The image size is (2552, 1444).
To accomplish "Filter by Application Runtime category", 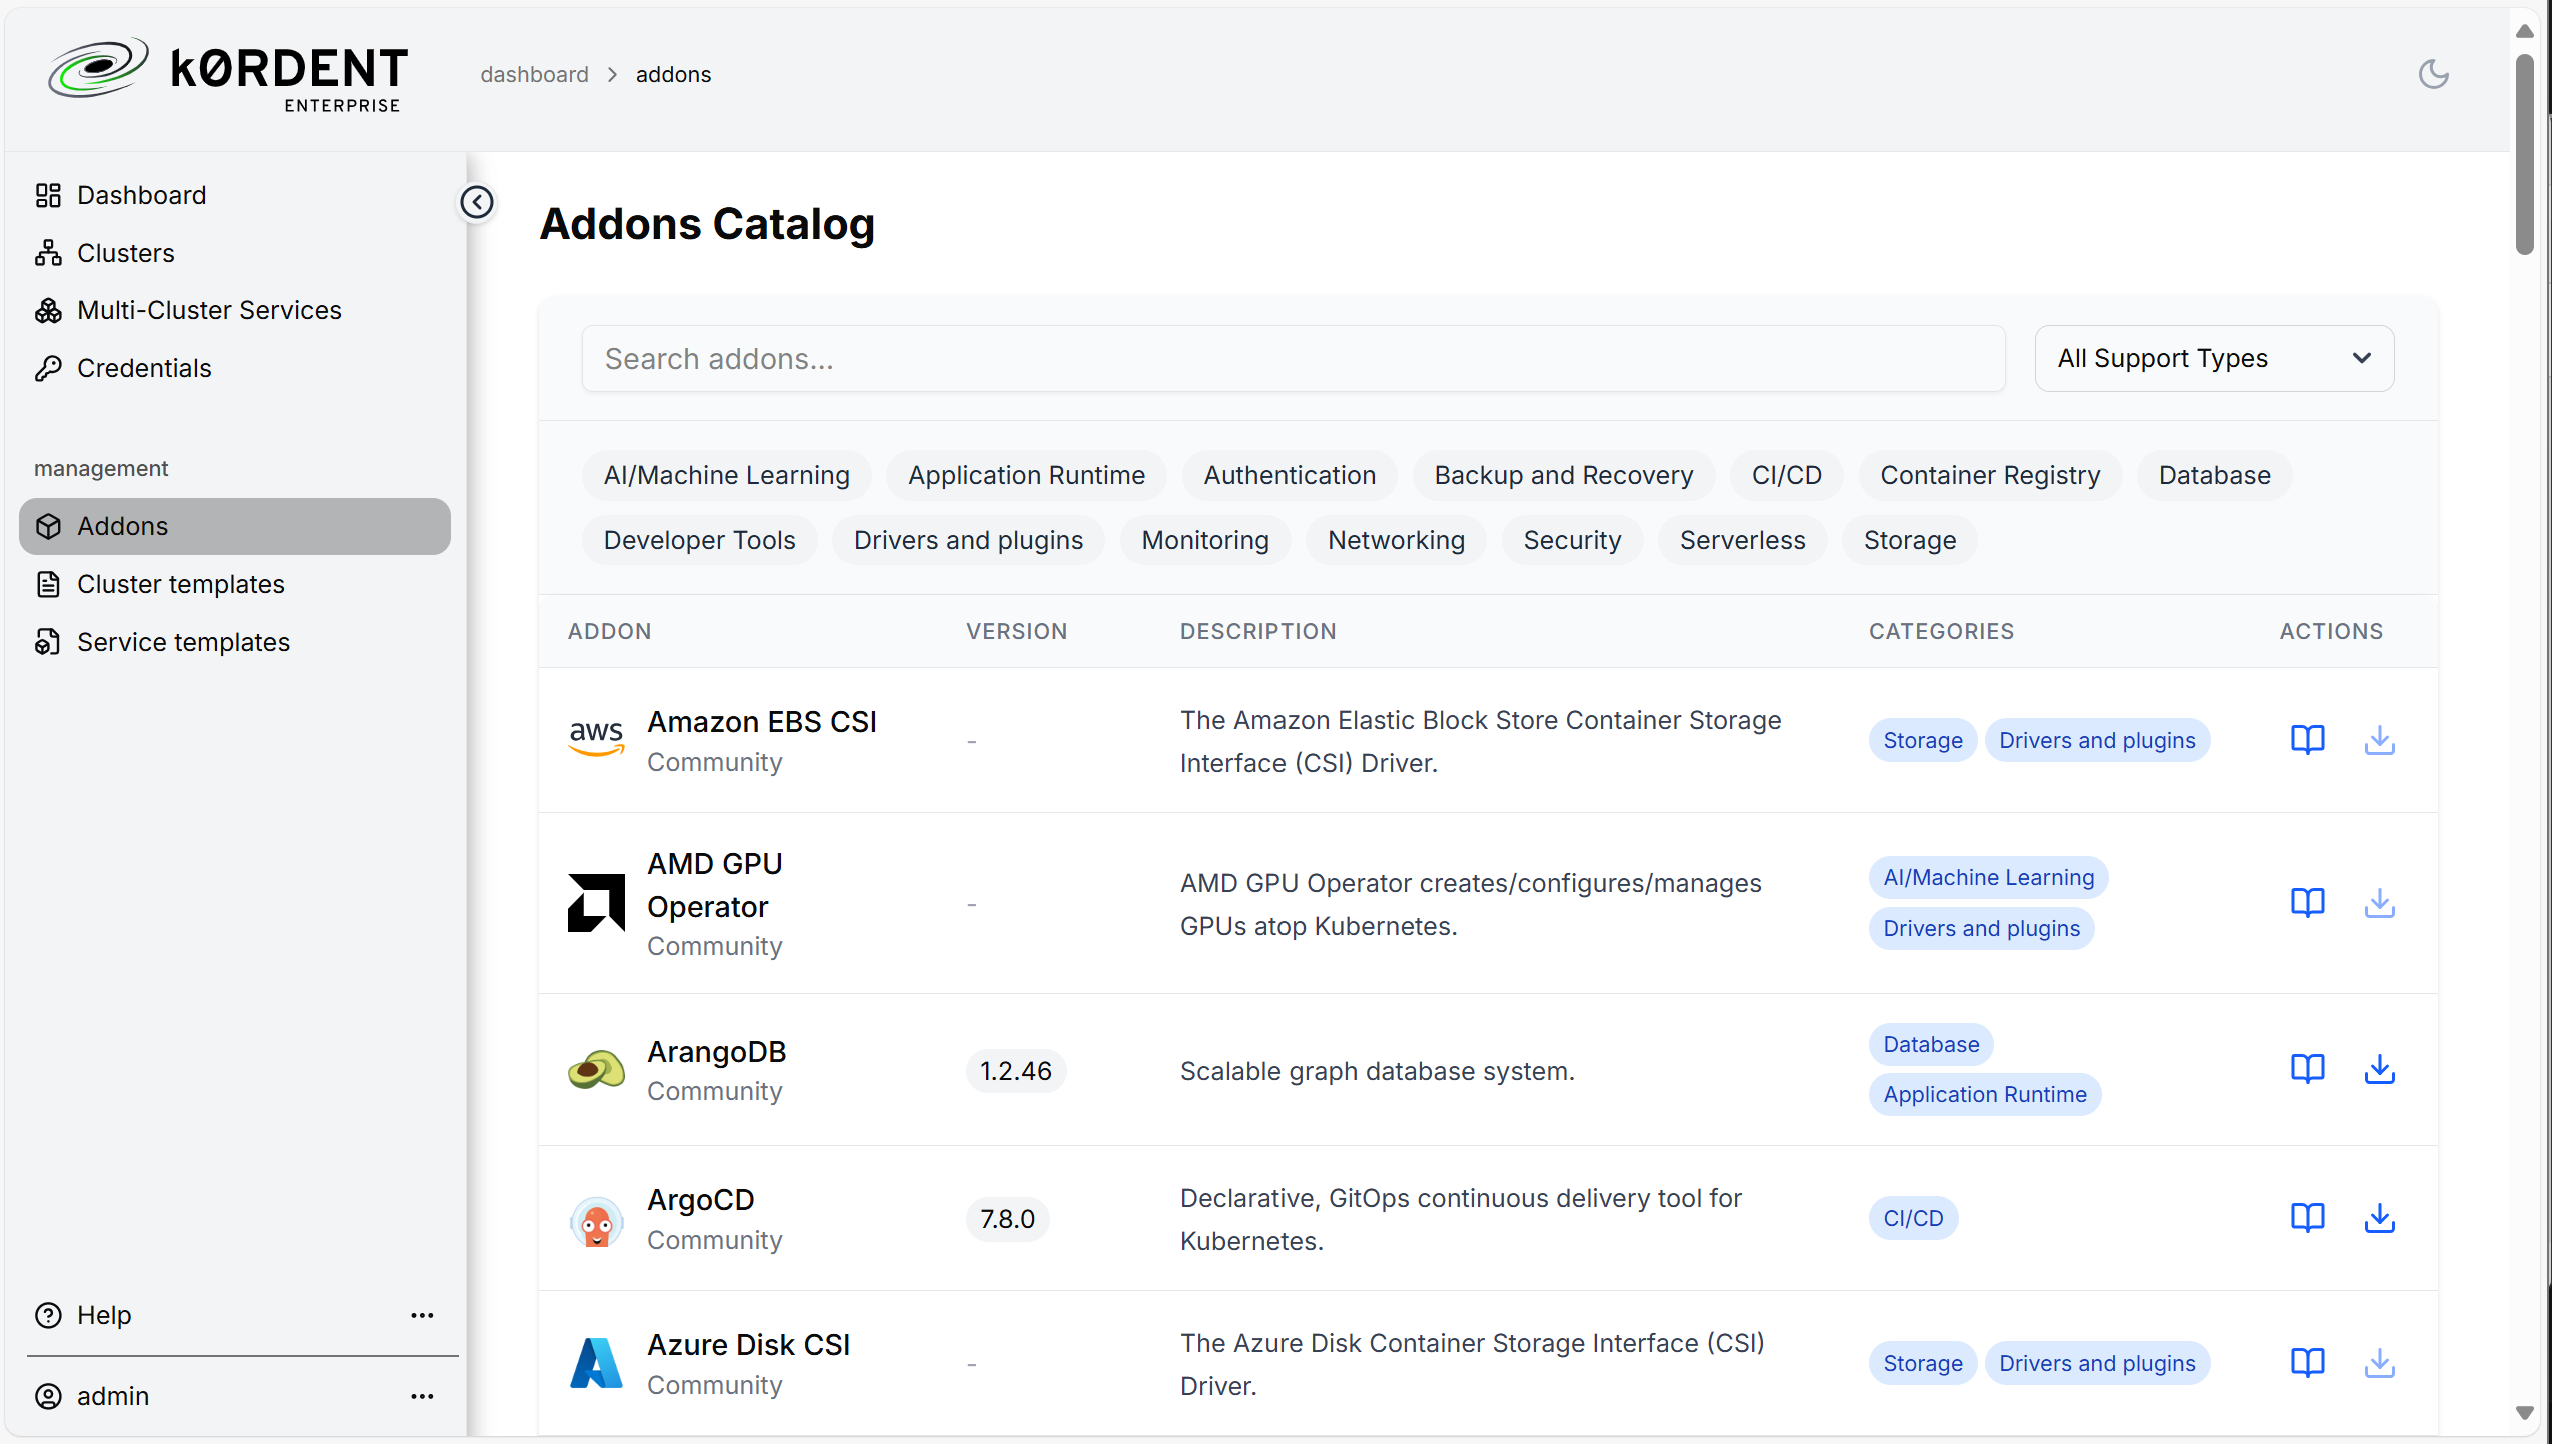I will pos(1026,475).
